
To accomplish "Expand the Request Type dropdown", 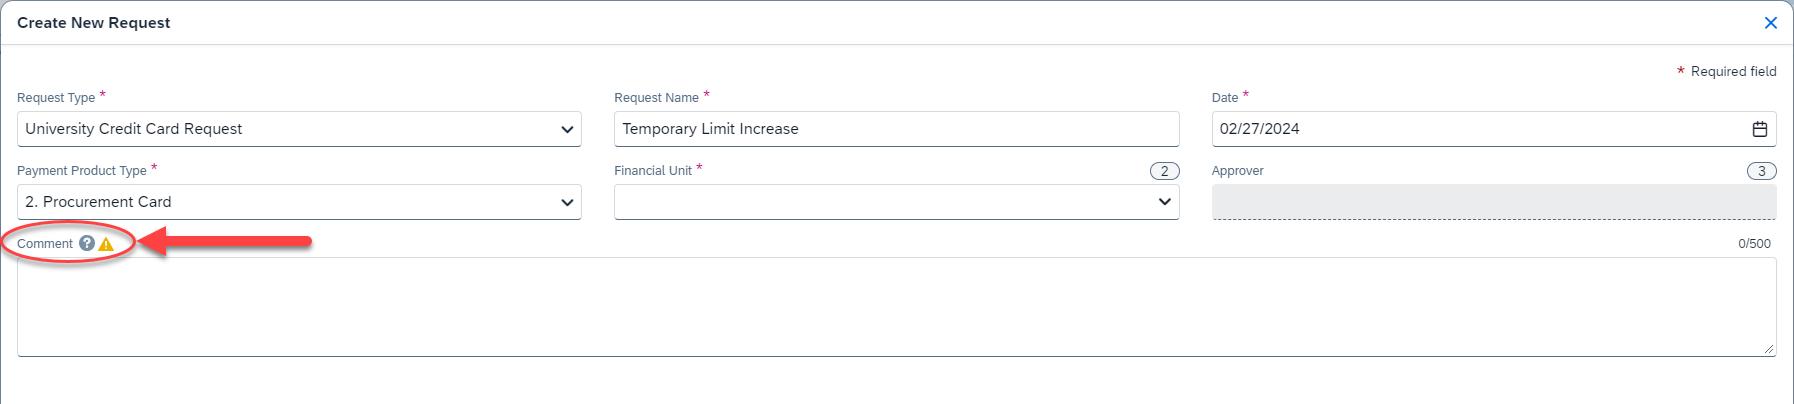I will pyautogui.click(x=567, y=129).
